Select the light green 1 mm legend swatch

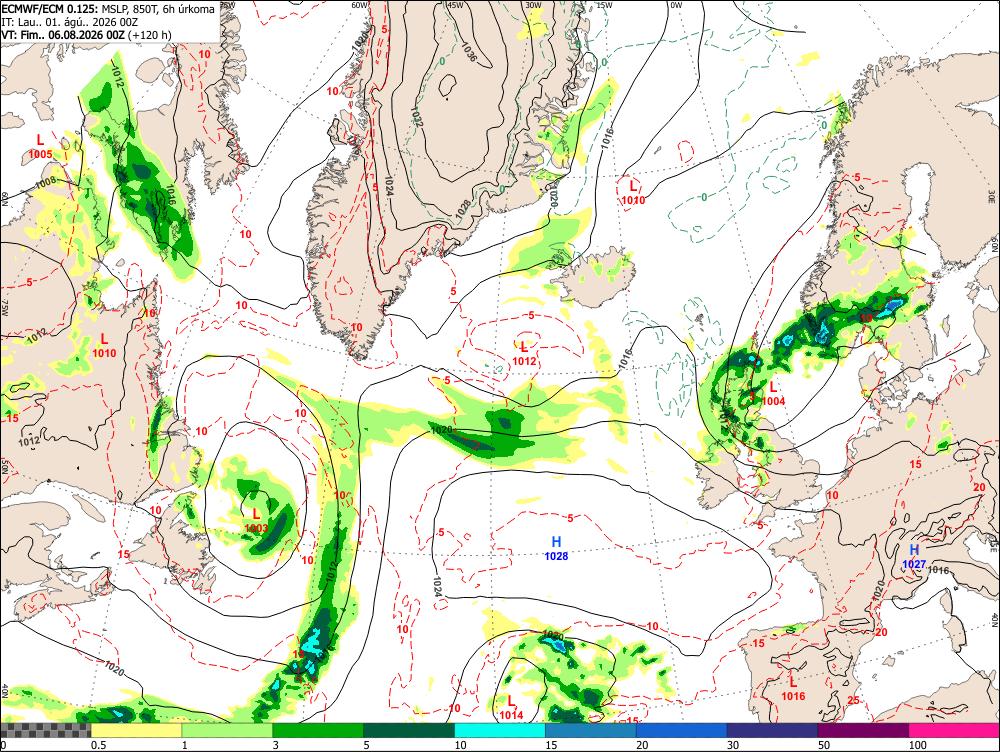point(227,730)
